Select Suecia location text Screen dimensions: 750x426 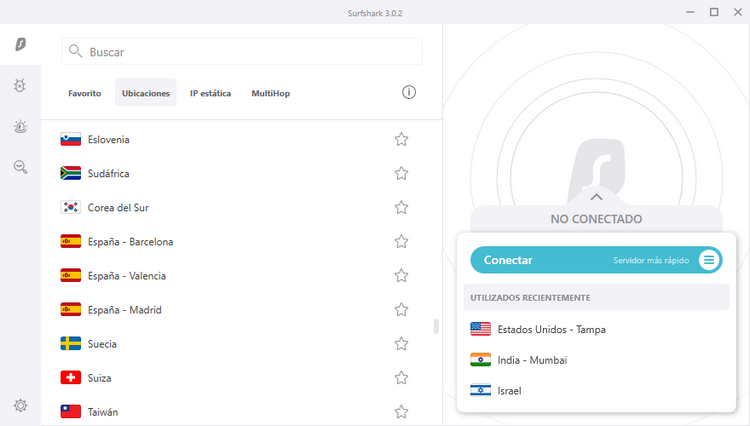[x=102, y=344]
